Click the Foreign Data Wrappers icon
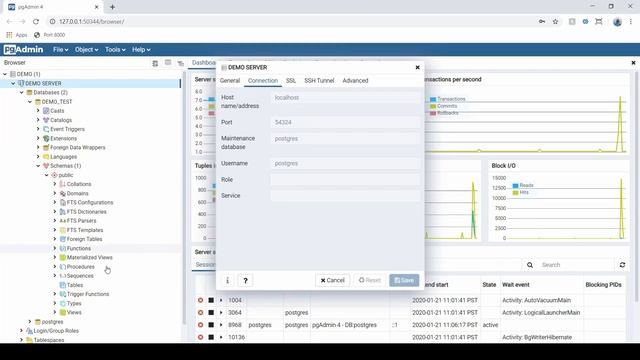The image size is (640, 360). point(46,147)
